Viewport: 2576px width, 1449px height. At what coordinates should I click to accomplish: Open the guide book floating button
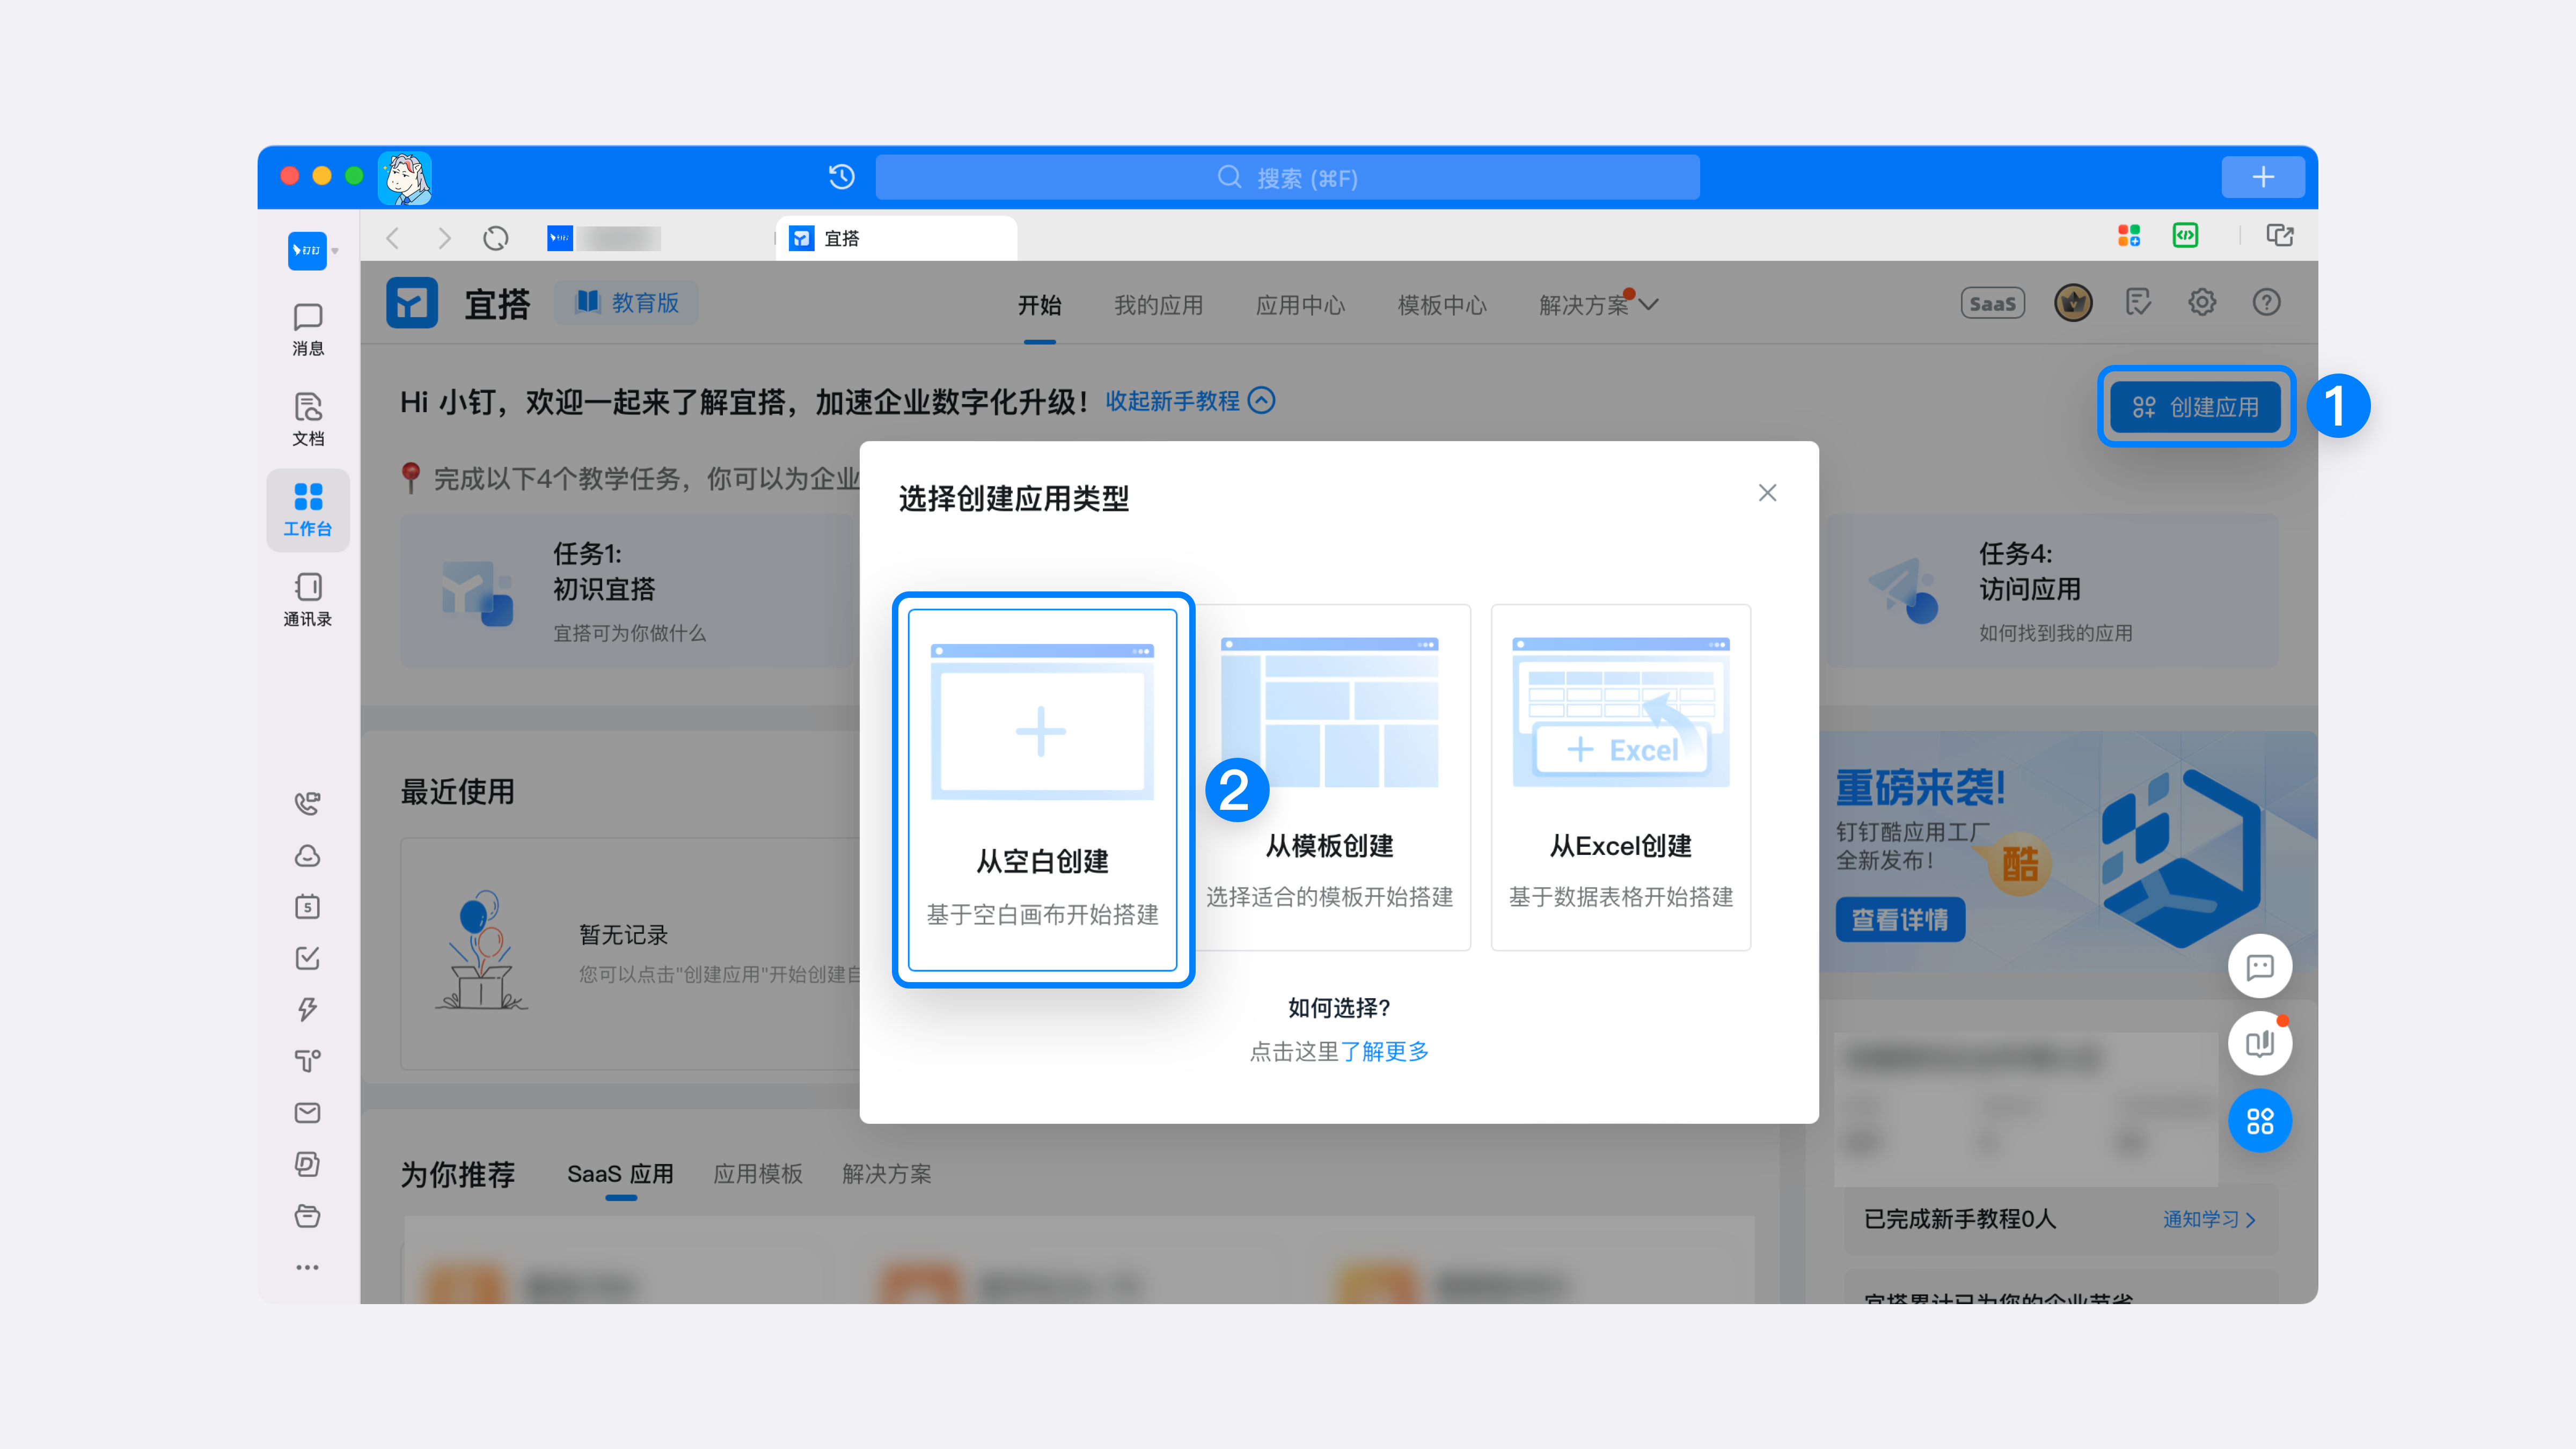click(x=2260, y=1044)
